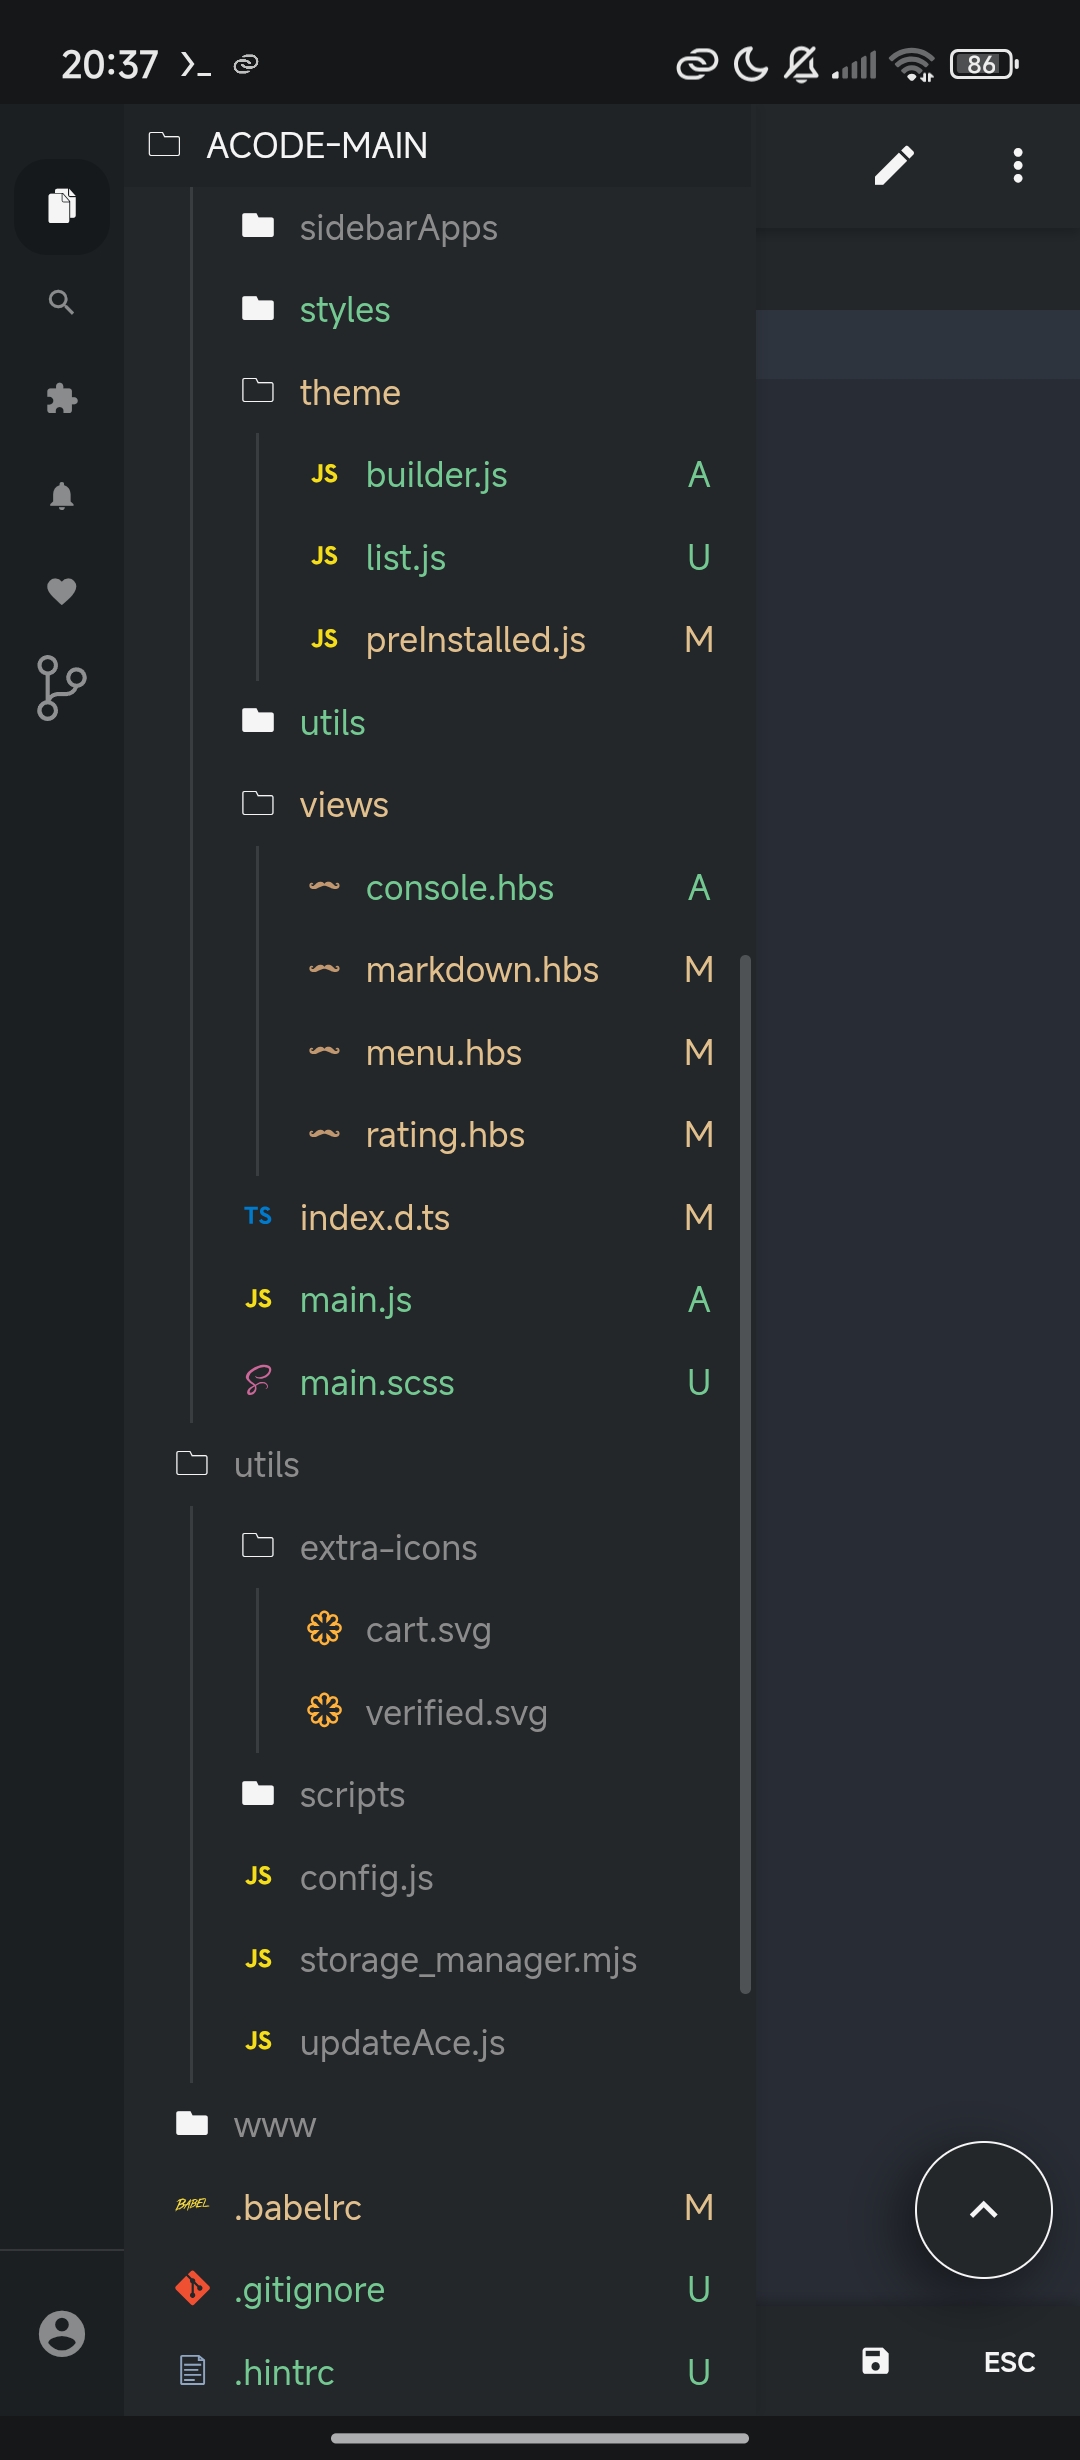Tap the round up-arrow floating button
The image size is (1080, 2460).
point(984,2210)
